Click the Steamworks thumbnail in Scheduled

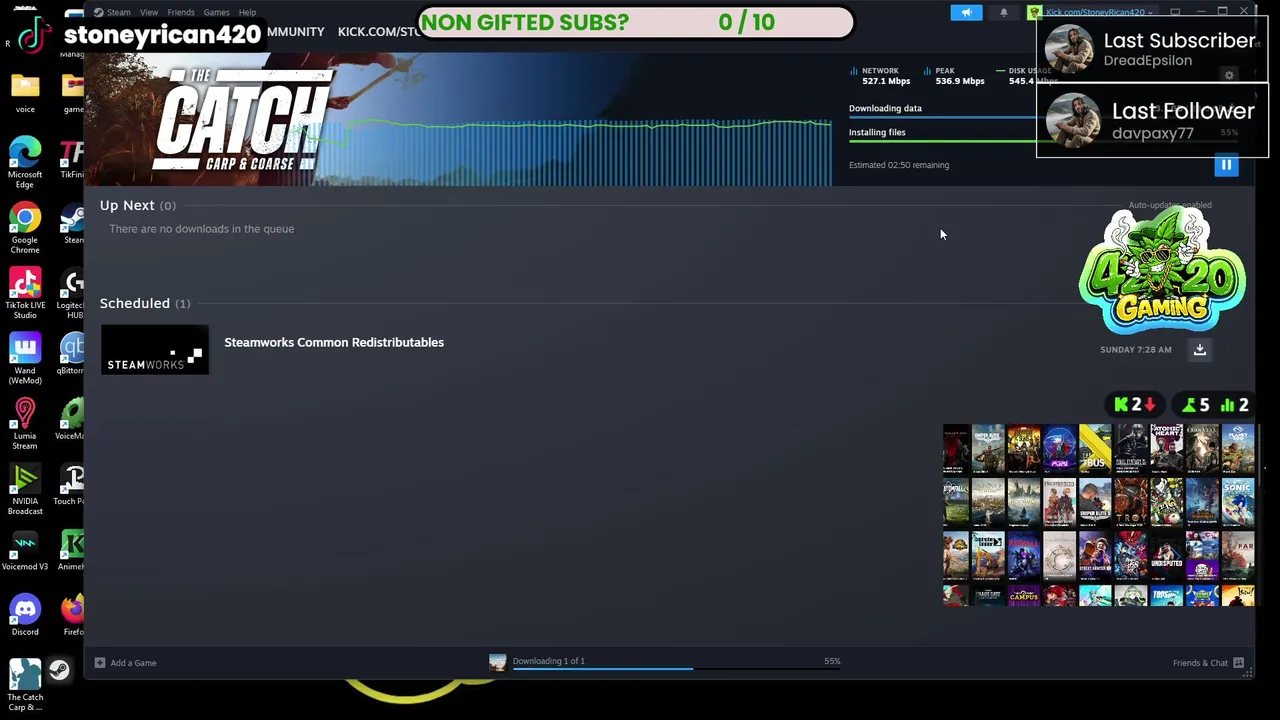[x=154, y=350]
